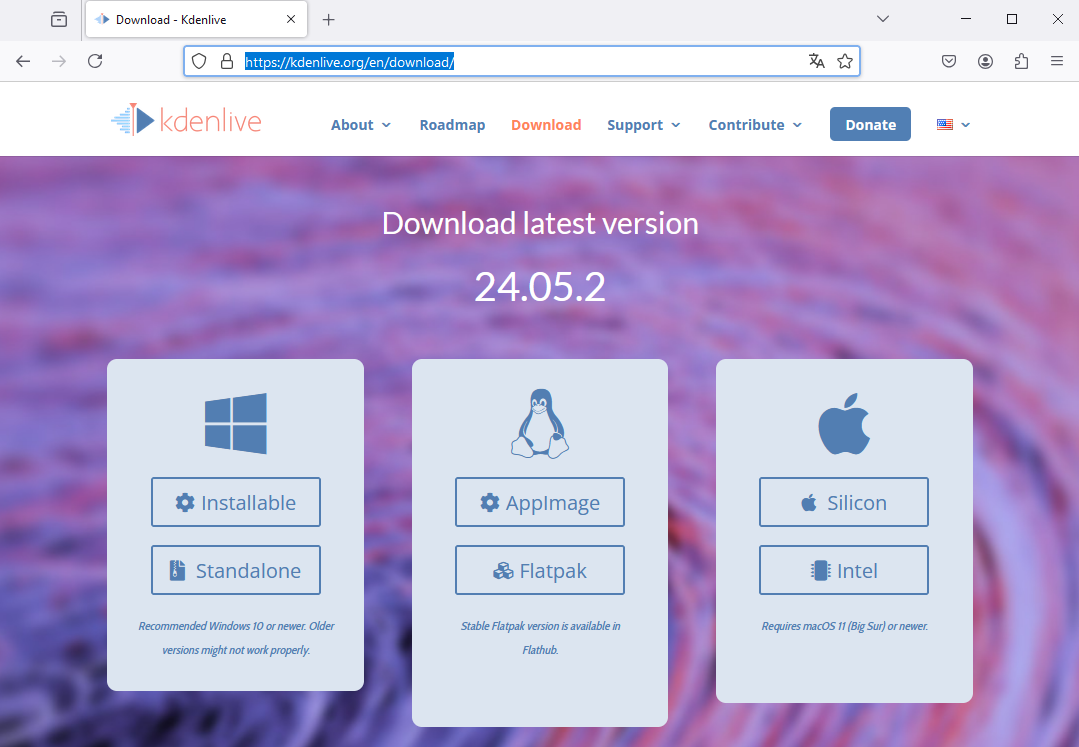Click the forward navigation arrow

pos(59,61)
